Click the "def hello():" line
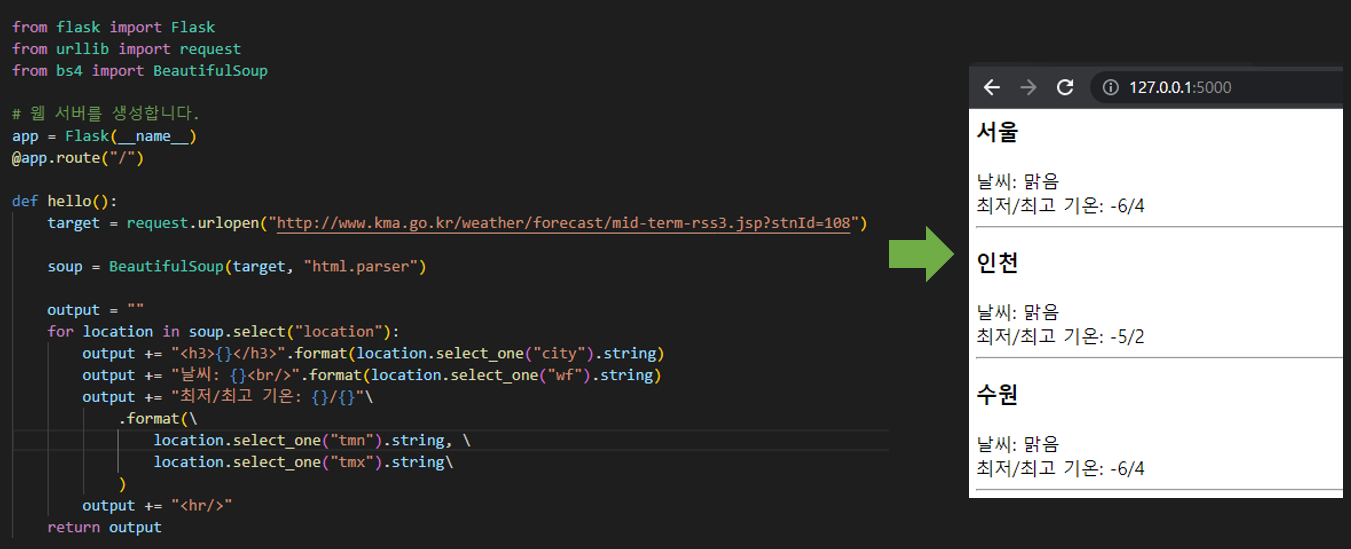This screenshot has width=1351, height=549. click(x=65, y=201)
